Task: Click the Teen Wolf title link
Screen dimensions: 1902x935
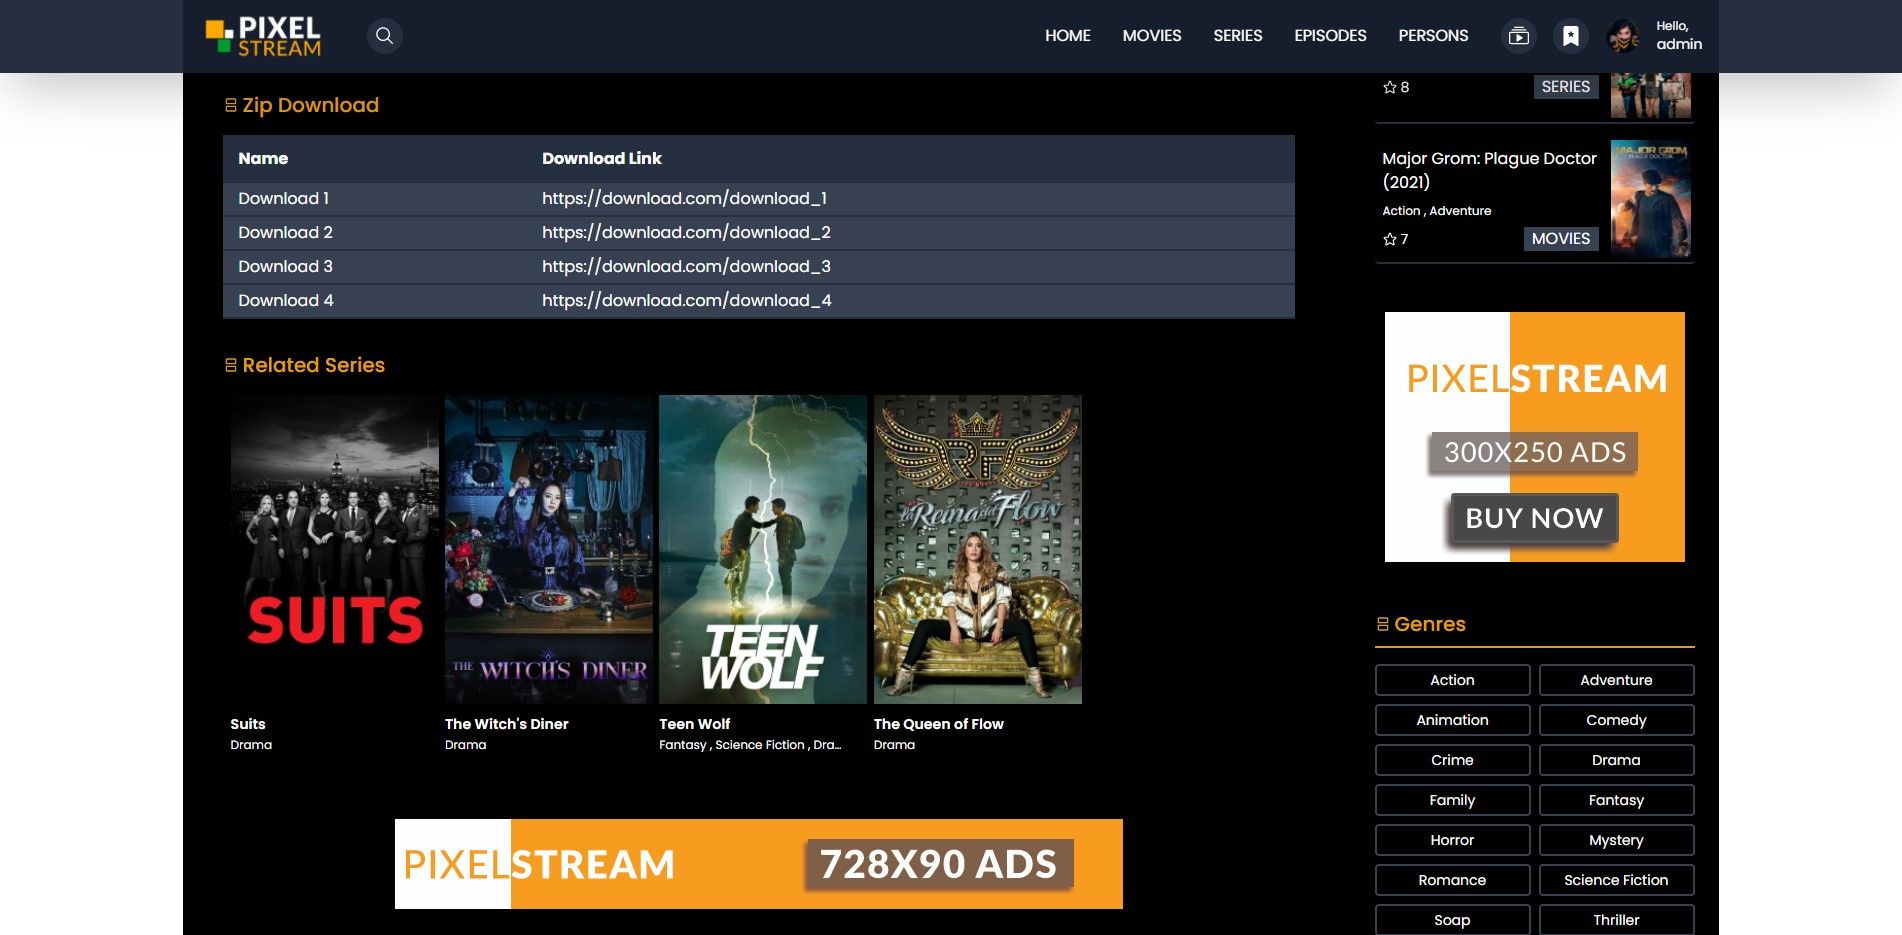Action: [694, 724]
